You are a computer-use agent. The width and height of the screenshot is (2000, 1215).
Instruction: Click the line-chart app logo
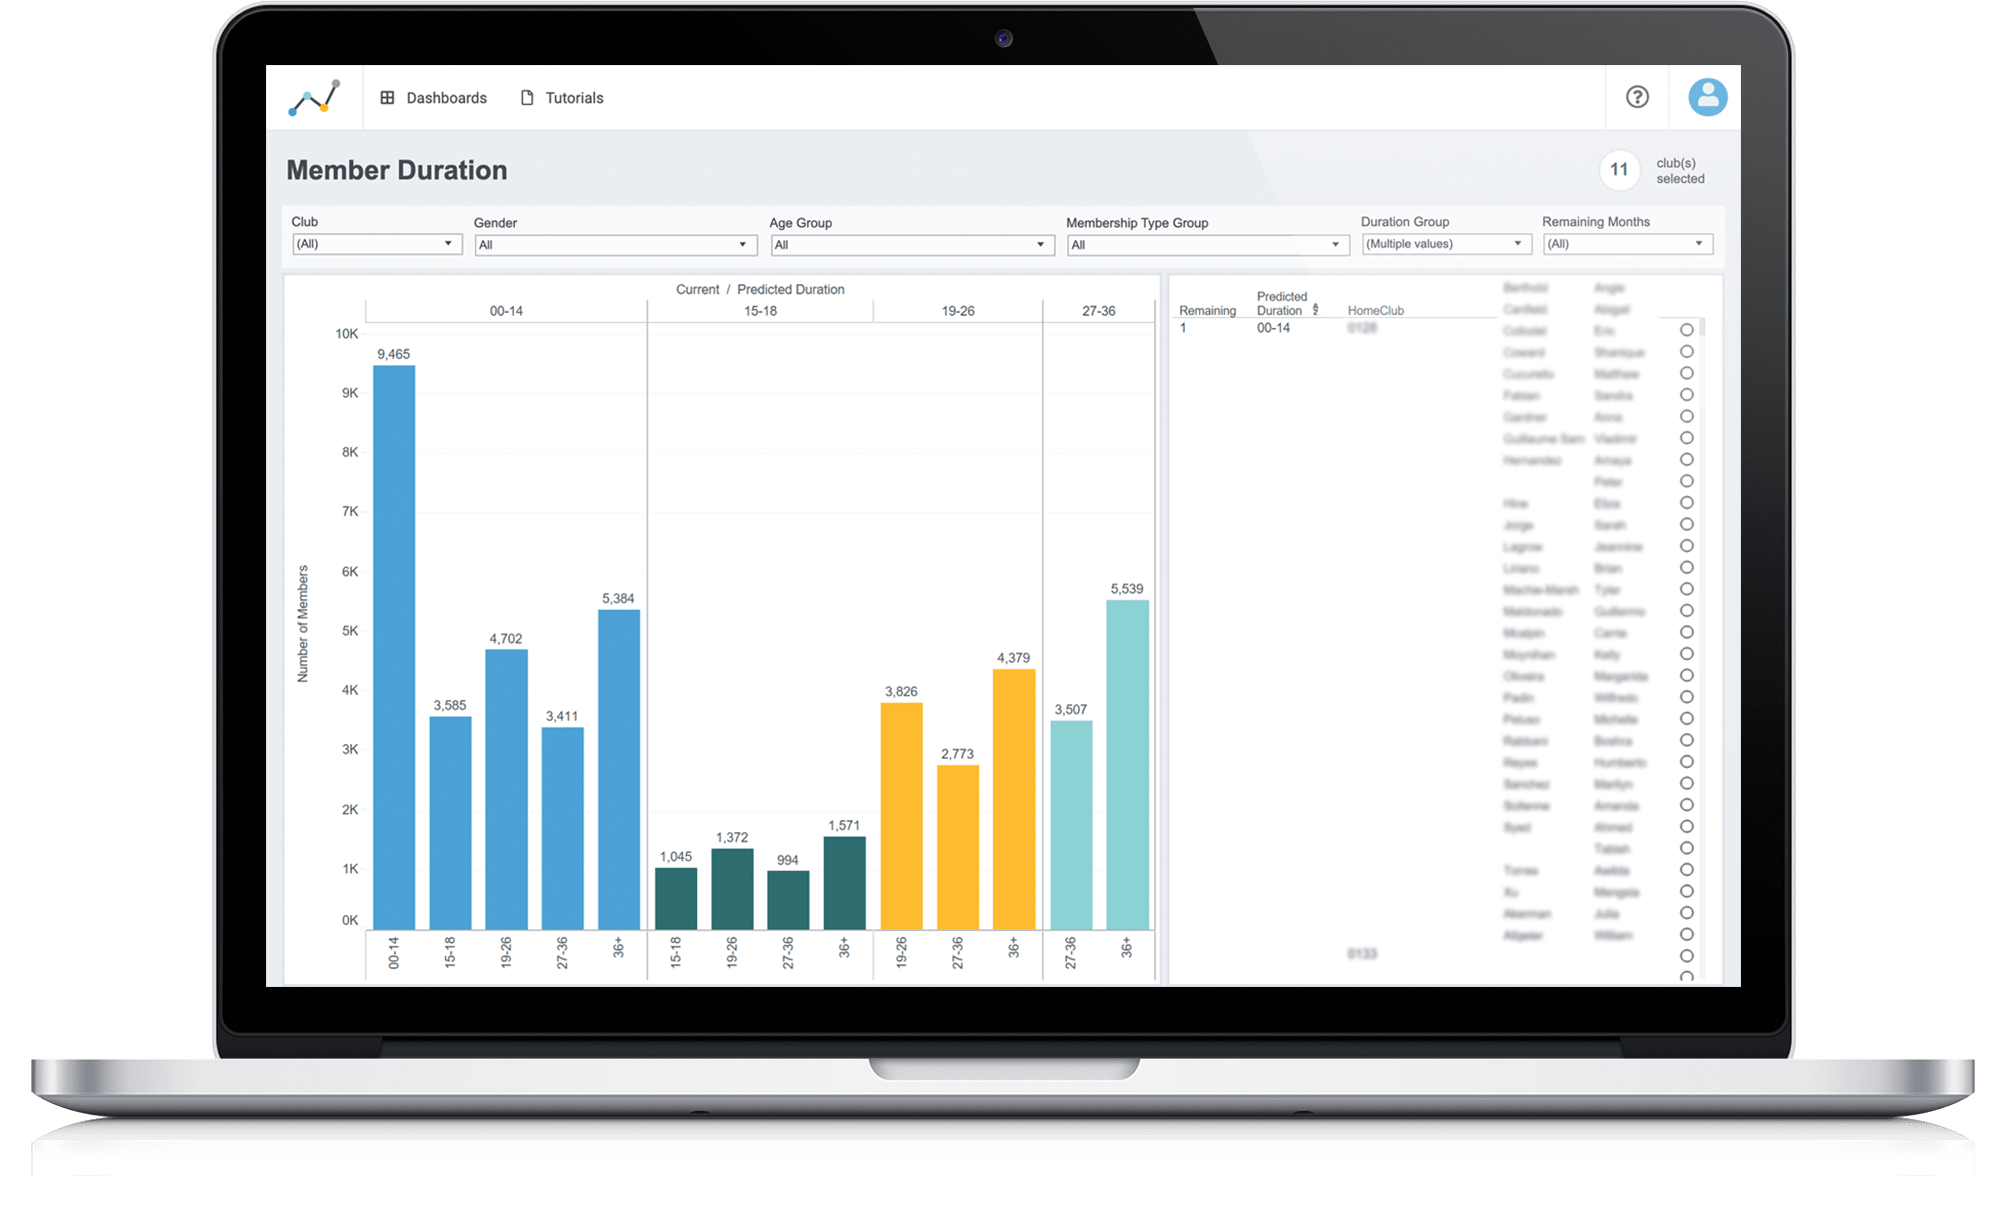click(314, 98)
